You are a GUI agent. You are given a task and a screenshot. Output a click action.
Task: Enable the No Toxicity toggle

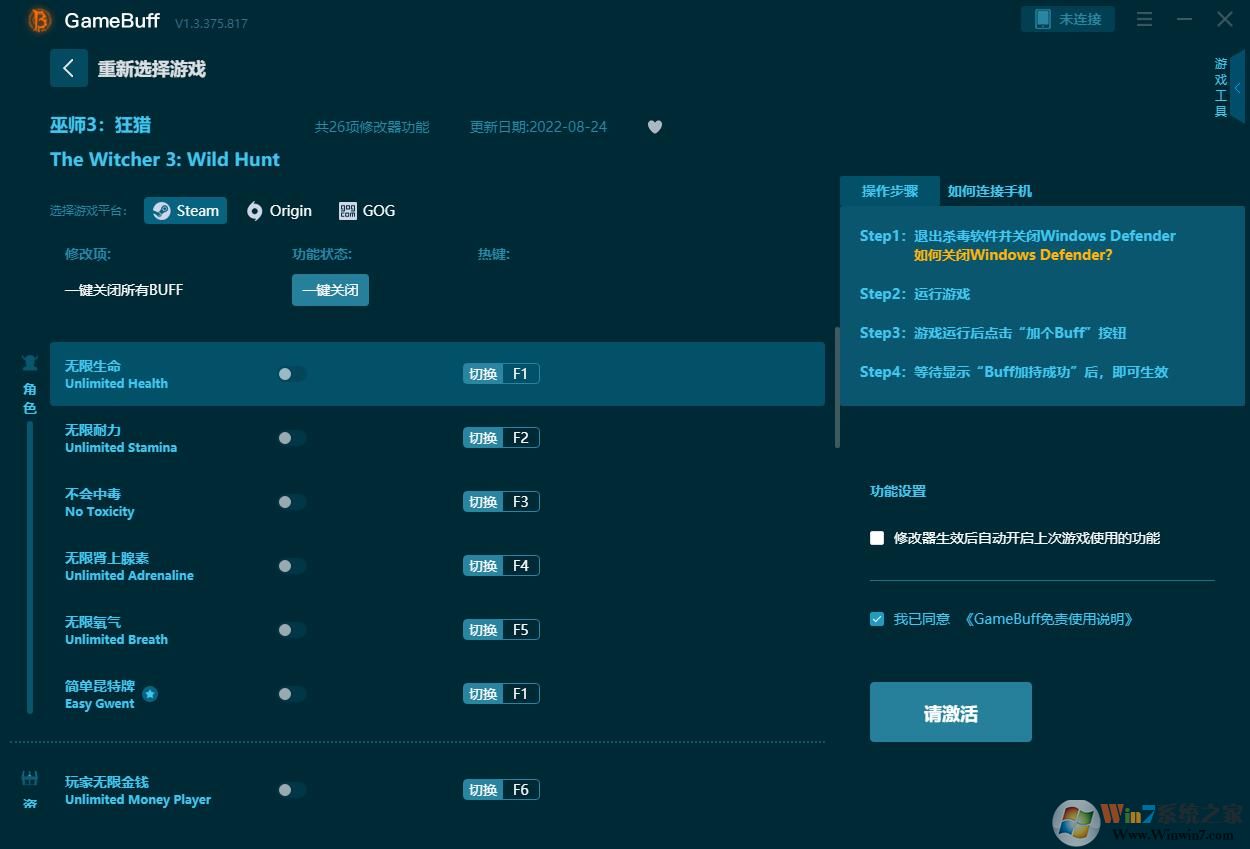(291, 502)
